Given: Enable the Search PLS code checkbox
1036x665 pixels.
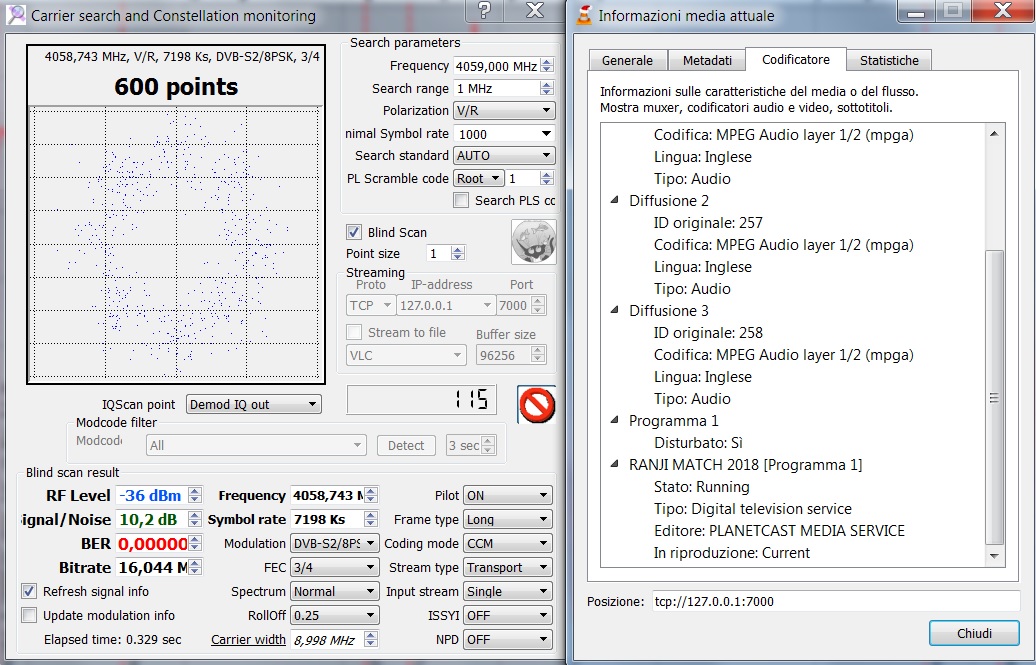Looking at the screenshot, I should coord(461,200).
